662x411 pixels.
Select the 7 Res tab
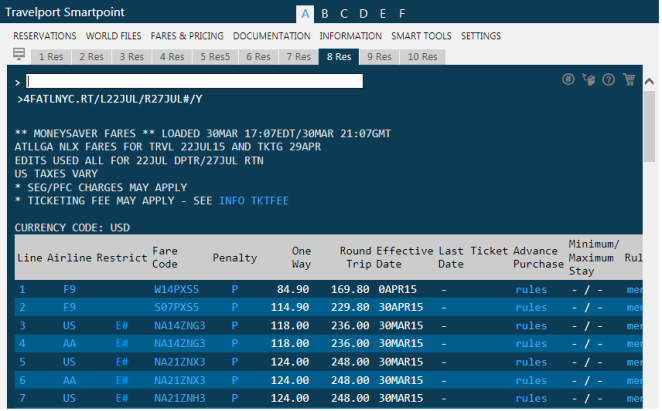[x=298, y=57]
